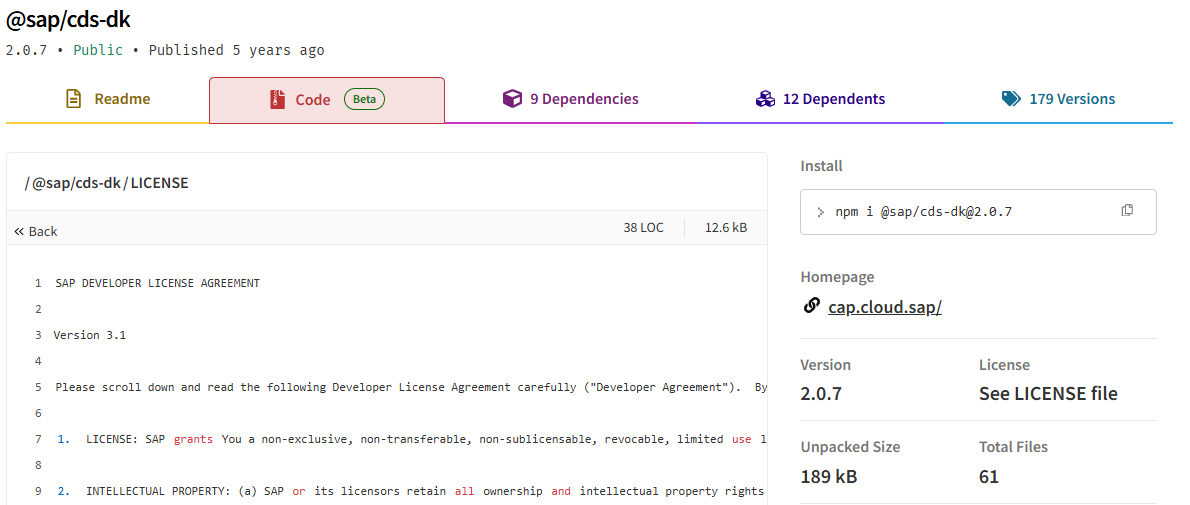Image resolution: width=1190 pixels, height=505 pixels.
Task: Click the homepage chain link icon
Action: 811,306
